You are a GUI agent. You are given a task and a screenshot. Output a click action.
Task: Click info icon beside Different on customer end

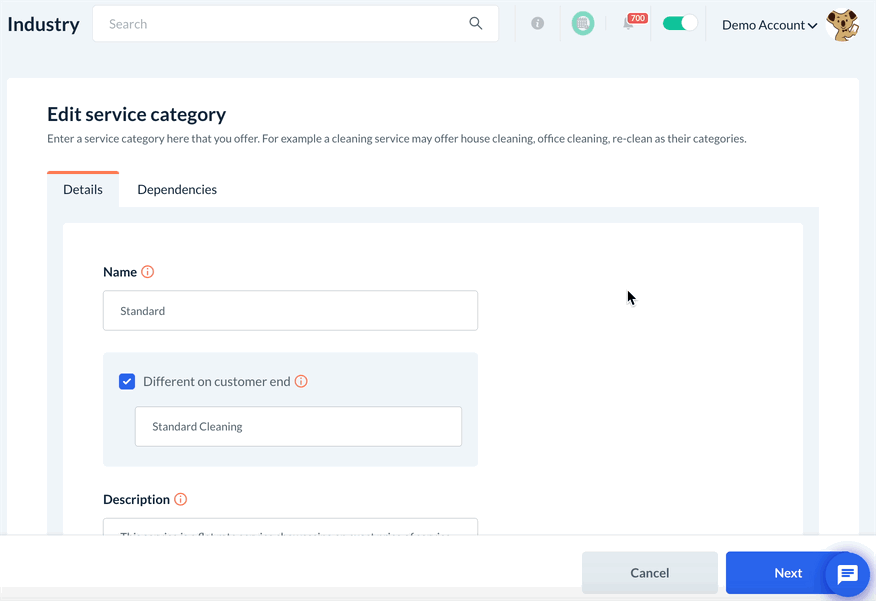[x=301, y=381]
